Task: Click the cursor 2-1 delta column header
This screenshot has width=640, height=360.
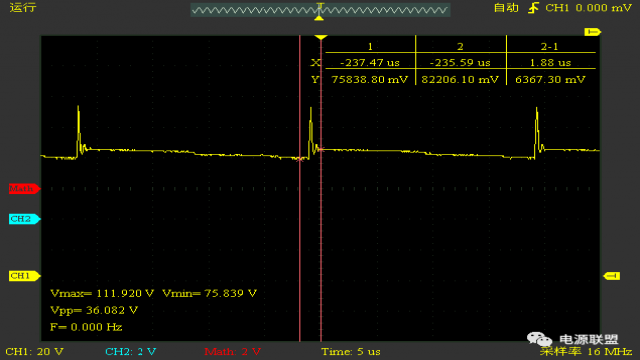Action: point(549,47)
